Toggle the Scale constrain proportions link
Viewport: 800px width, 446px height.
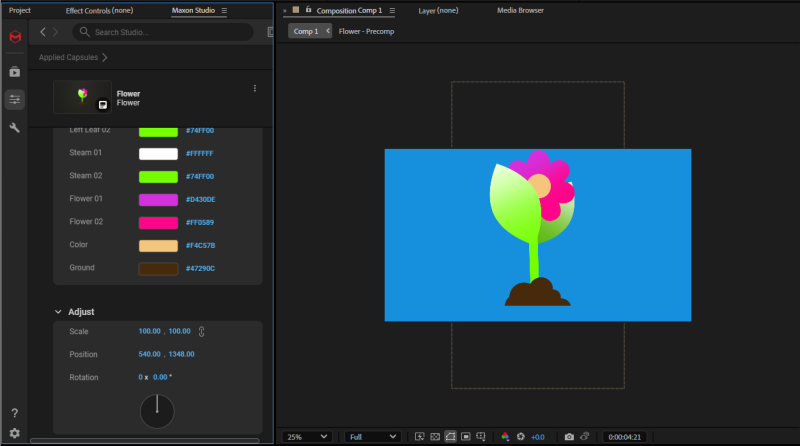point(201,331)
